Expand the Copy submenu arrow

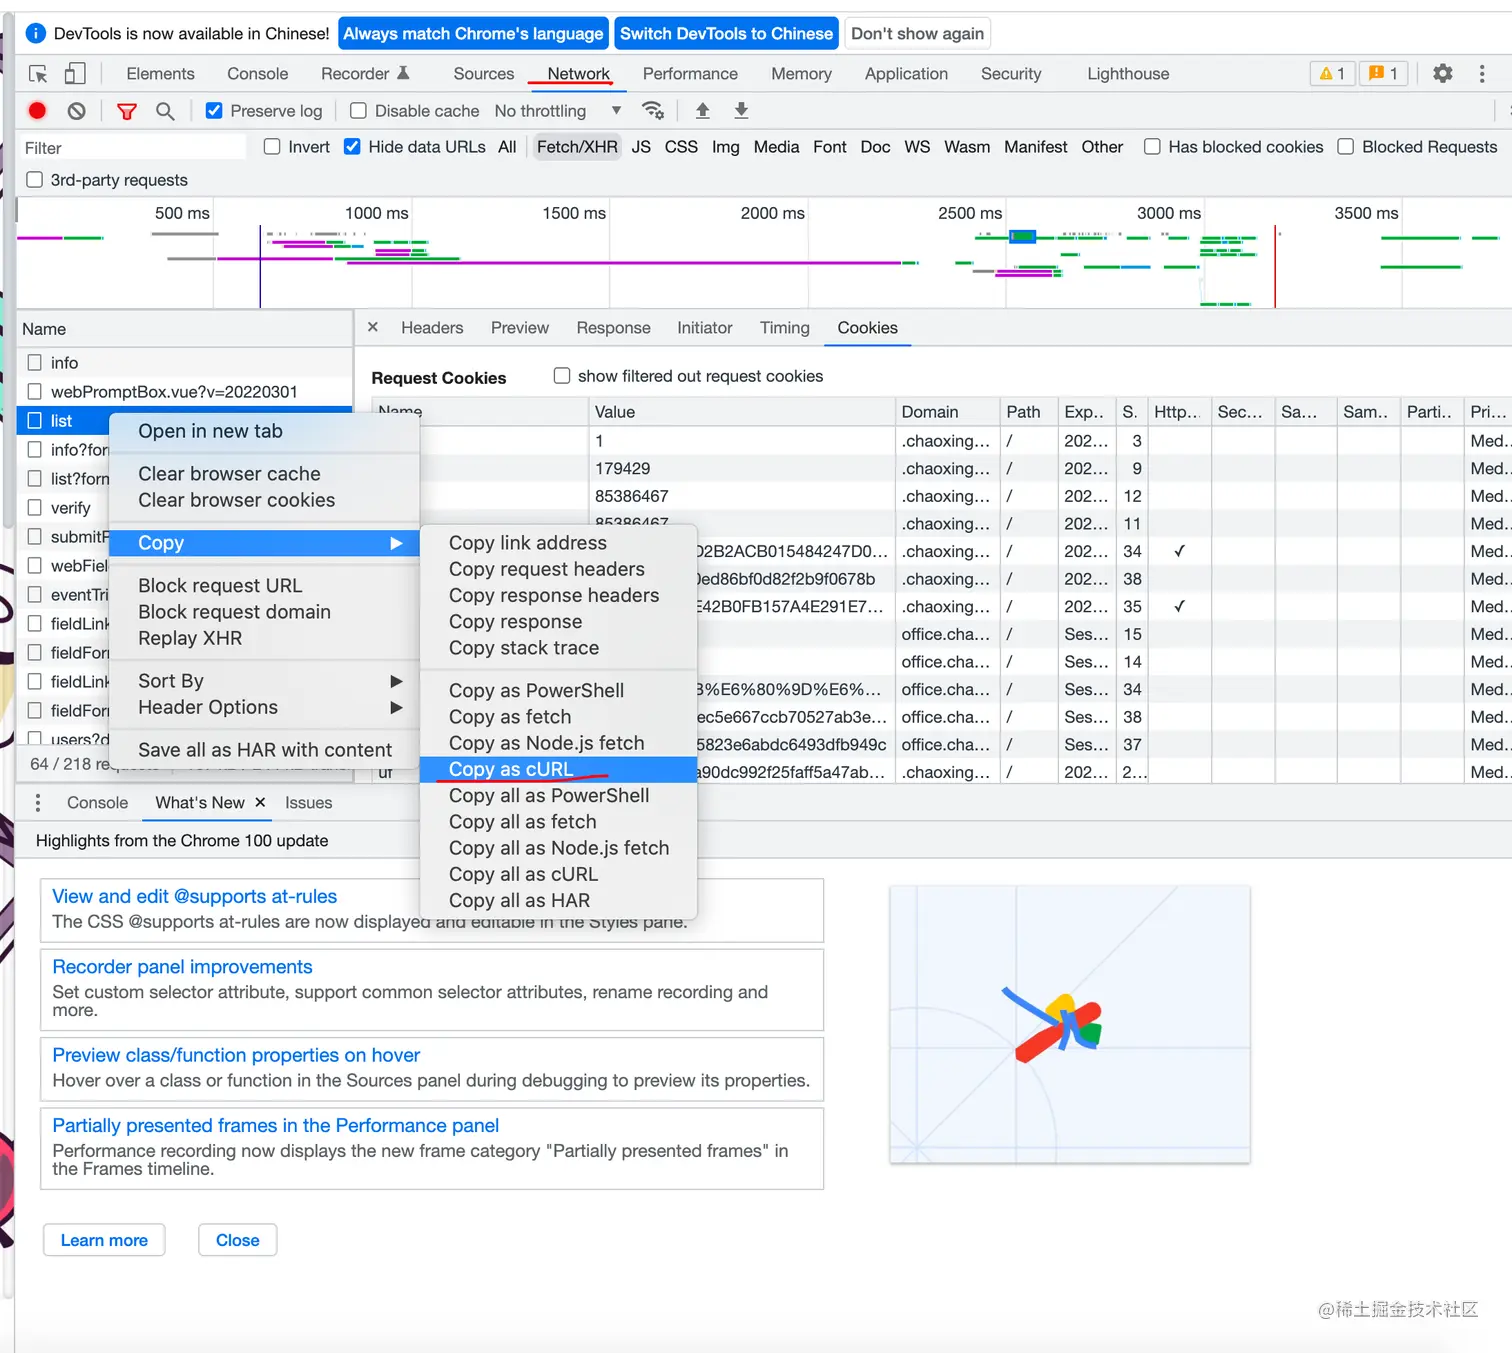(396, 543)
